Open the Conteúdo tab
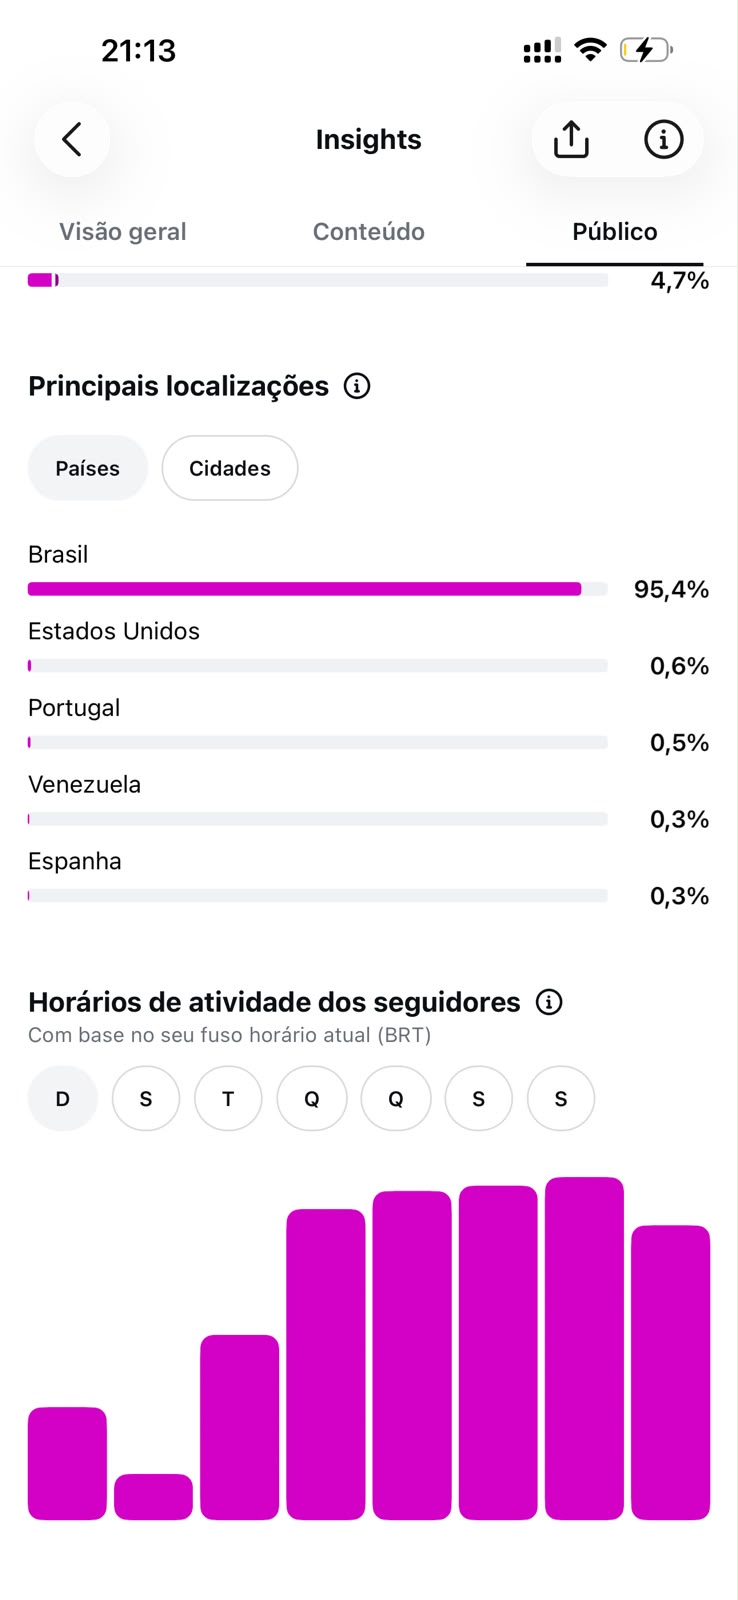The image size is (738, 1600). coord(369,232)
